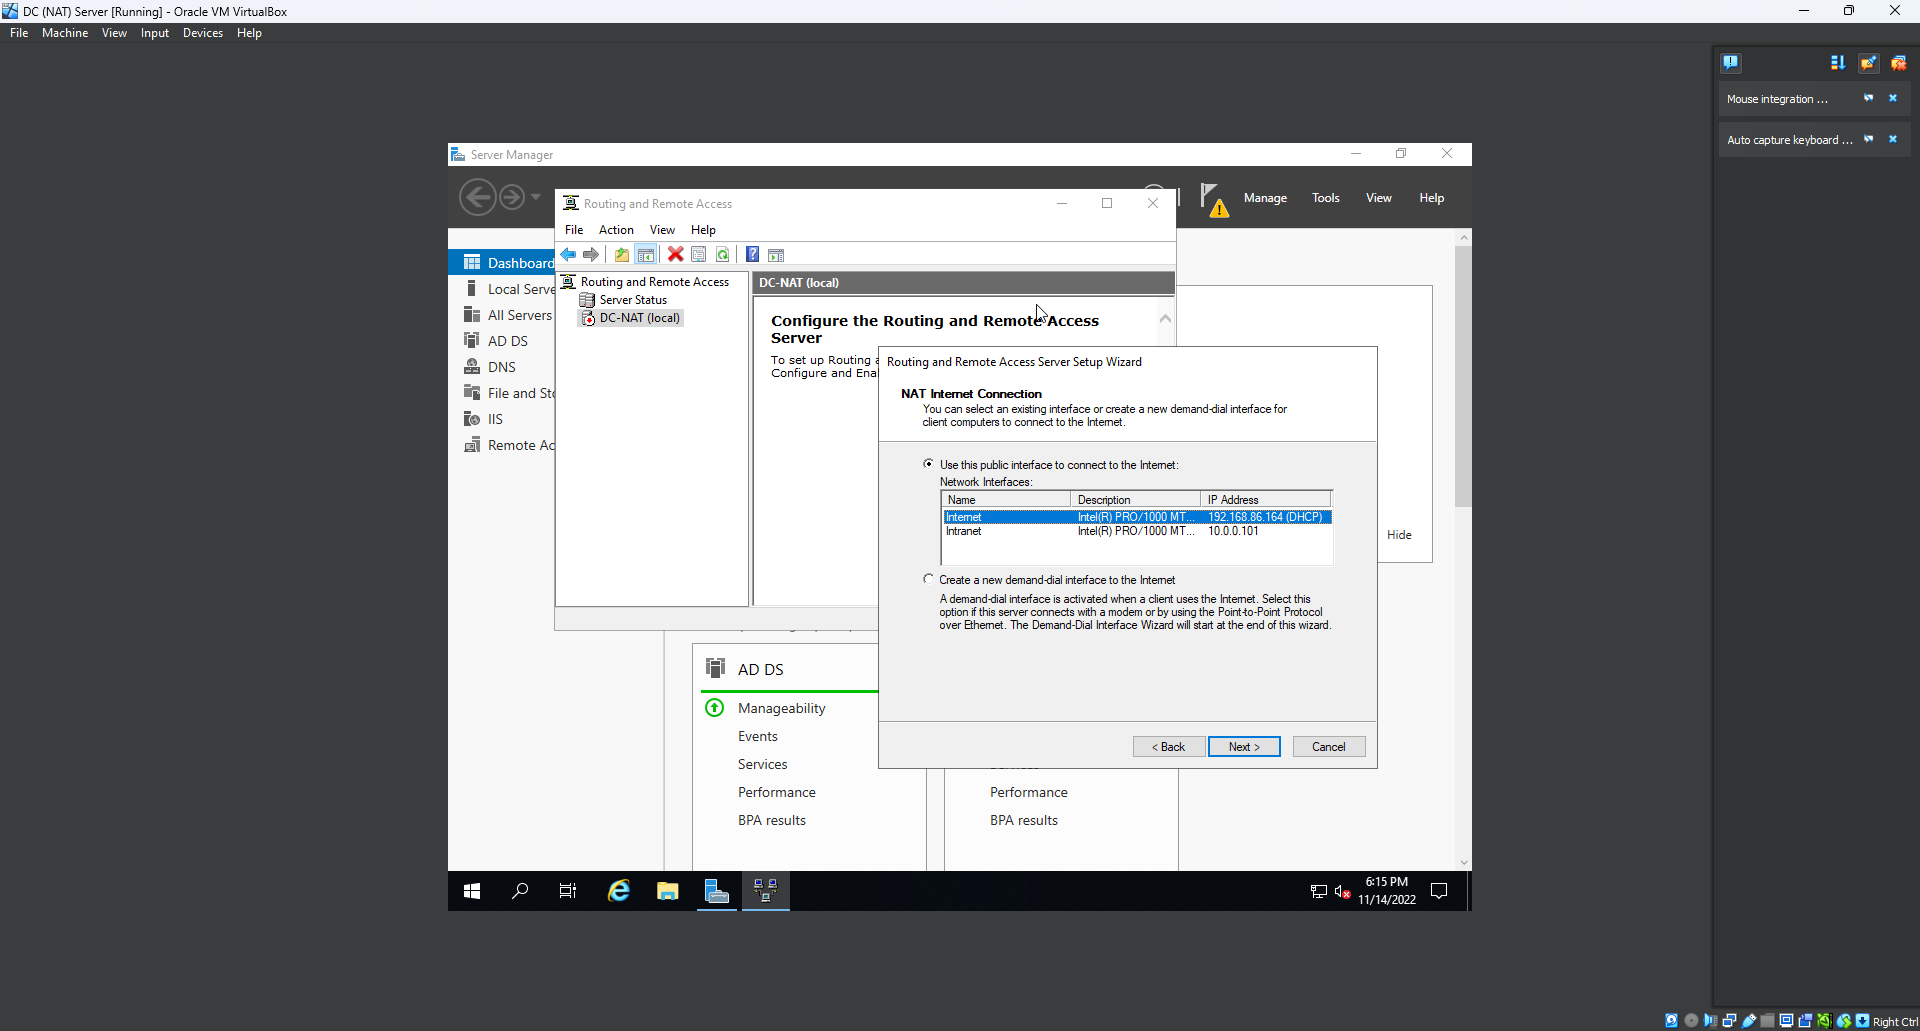
Task: Open VirtualBox Machine menu
Action: click(65, 33)
